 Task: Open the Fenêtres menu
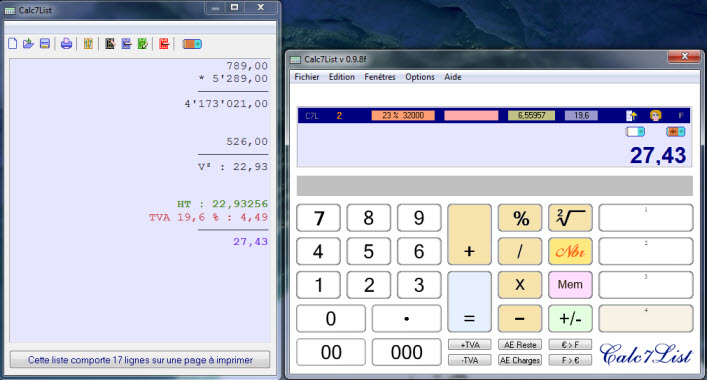click(380, 77)
